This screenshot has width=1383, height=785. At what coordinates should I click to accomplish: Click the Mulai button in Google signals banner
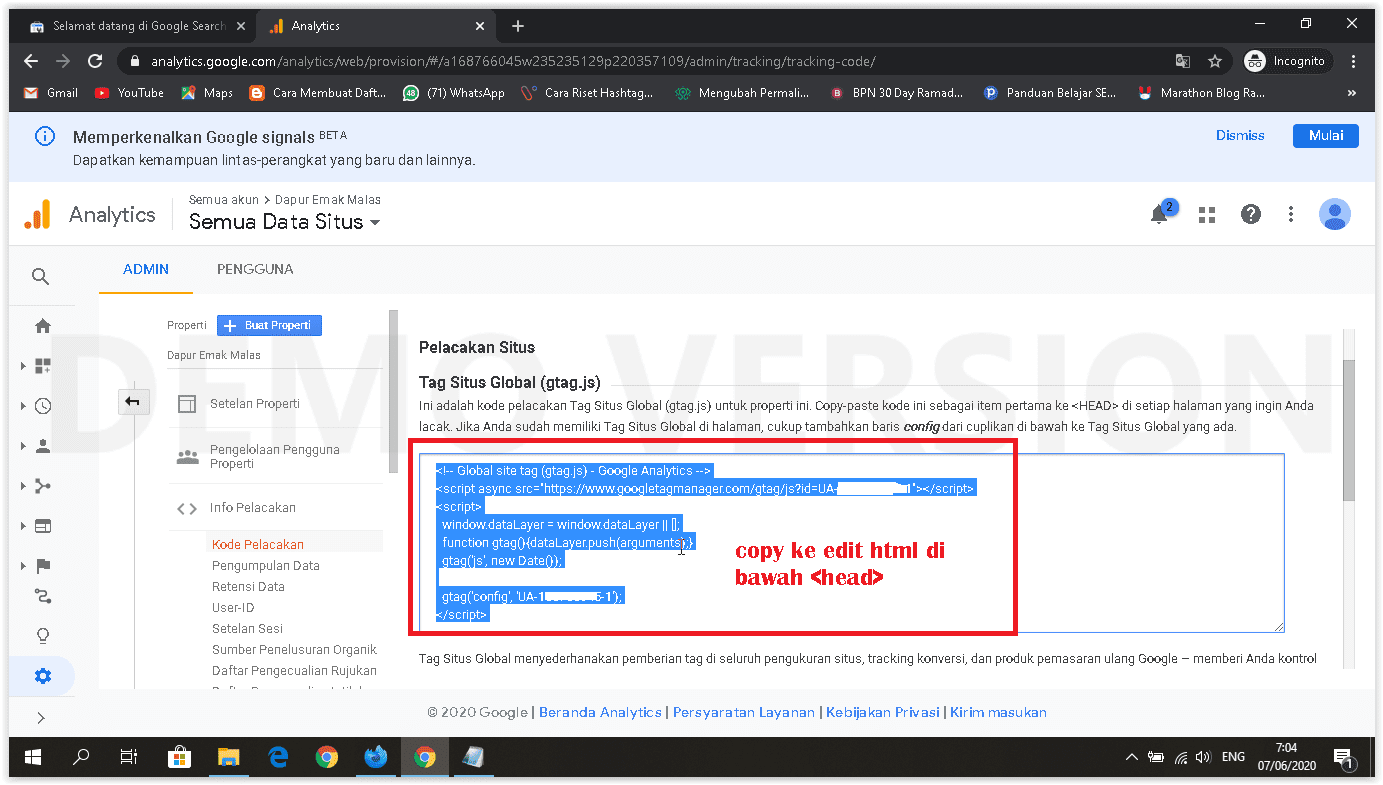(1325, 135)
